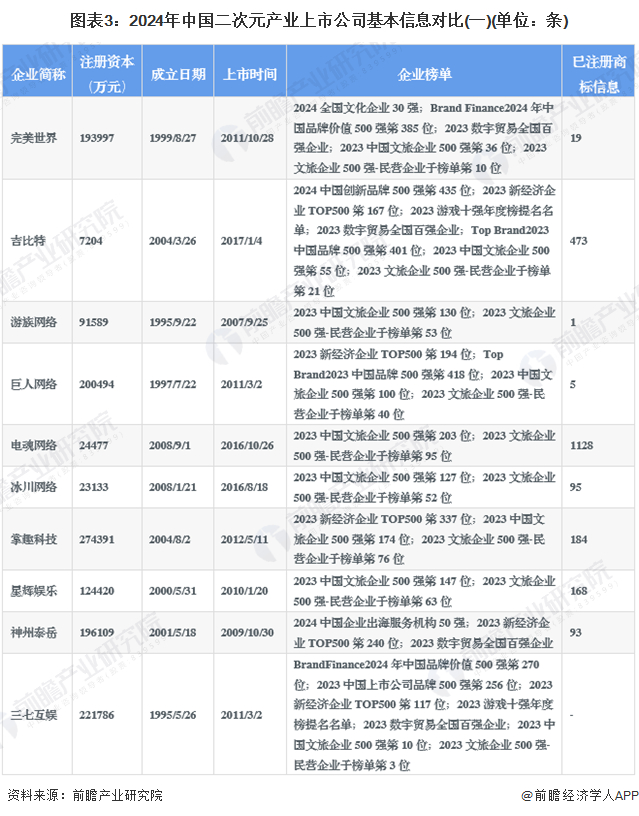Click founding date '1995/5/26'
Viewport: 639px width, 816px height.
click(173, 715)
